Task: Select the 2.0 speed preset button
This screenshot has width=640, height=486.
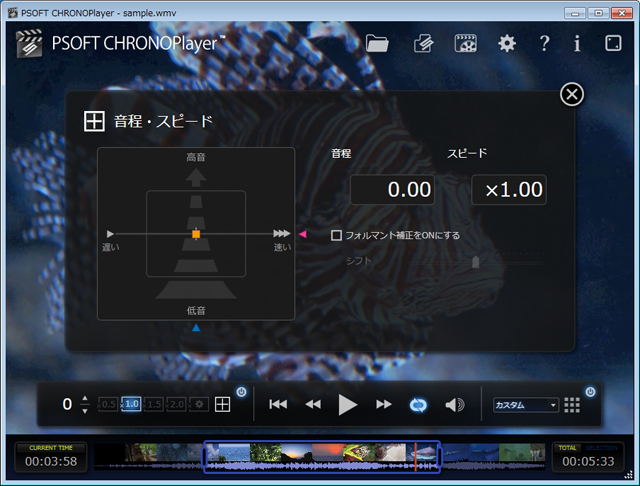Action: point(176,404)
